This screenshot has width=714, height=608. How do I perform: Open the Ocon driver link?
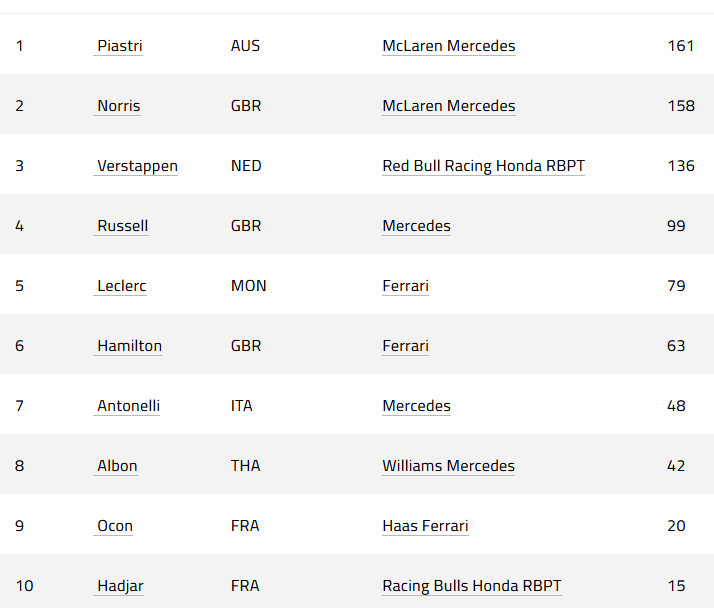(x=115, y=526)
